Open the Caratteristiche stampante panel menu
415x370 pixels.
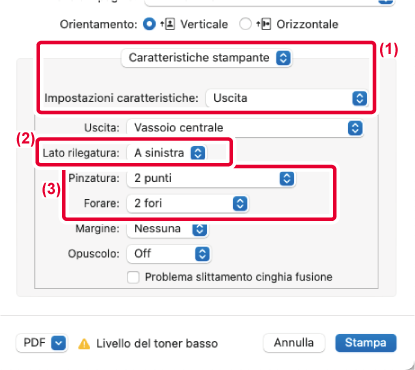coord(207,58)
